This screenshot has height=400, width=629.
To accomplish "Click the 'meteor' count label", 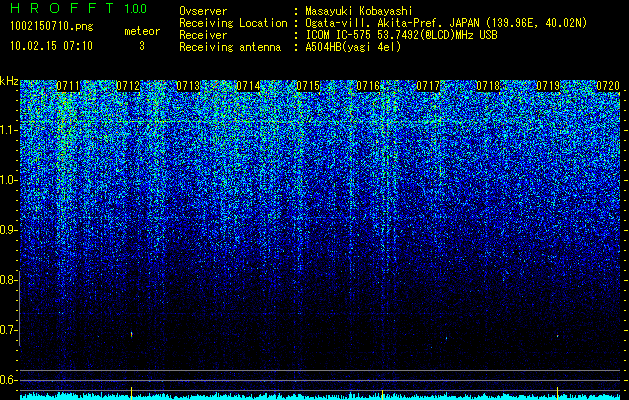I will (x=142, y=31).
